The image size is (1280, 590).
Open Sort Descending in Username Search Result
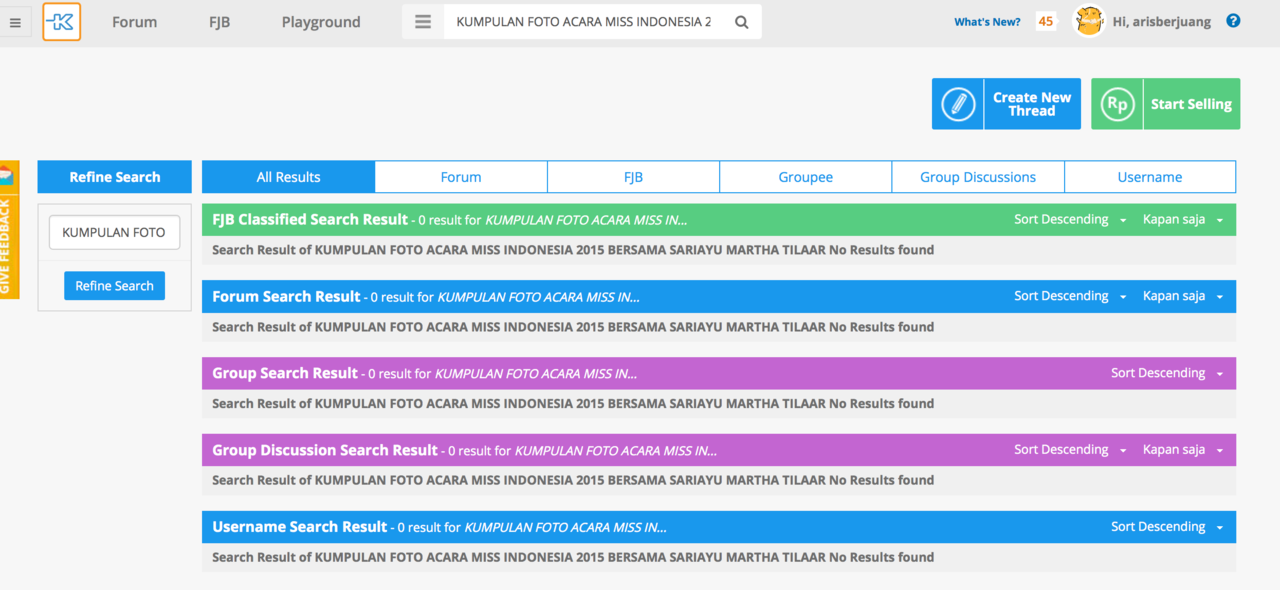point(1167,527)
